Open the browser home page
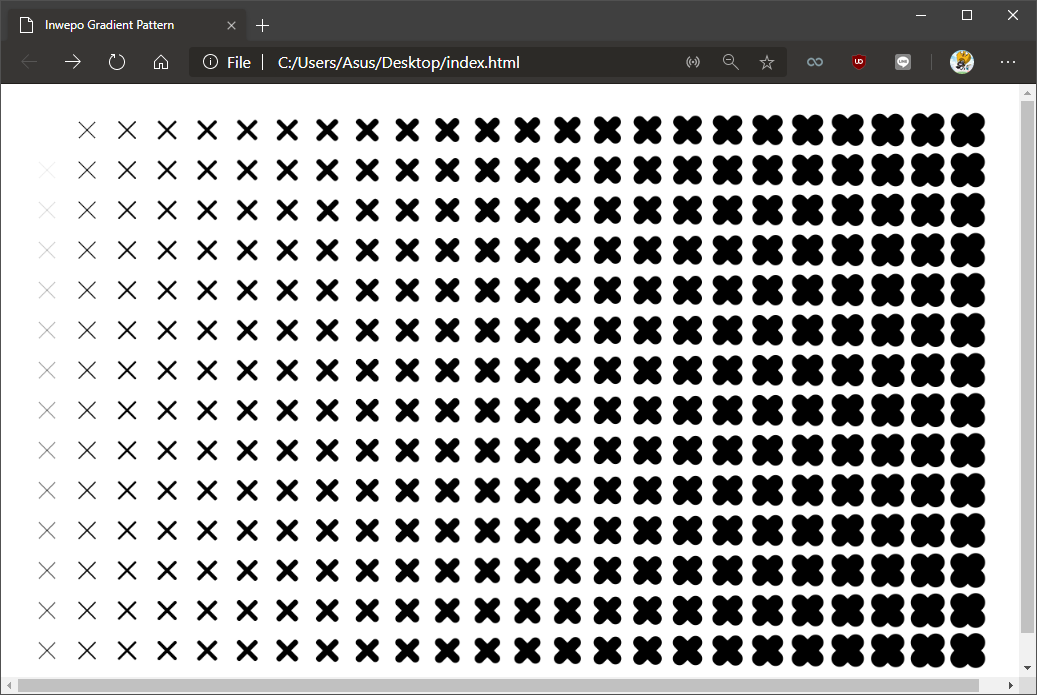The width and height of the screenshot is (1037, 695). (x=160, y=61)
